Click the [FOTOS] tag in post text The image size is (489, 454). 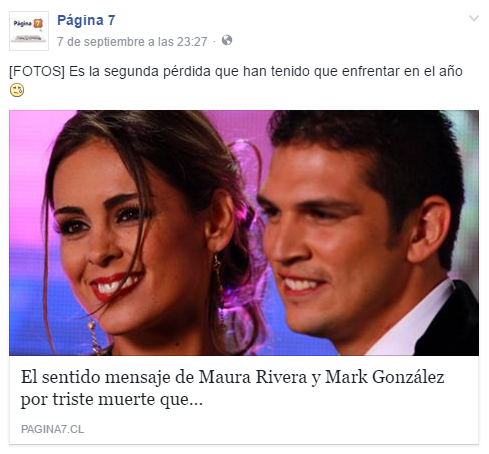tap(37, 71)
